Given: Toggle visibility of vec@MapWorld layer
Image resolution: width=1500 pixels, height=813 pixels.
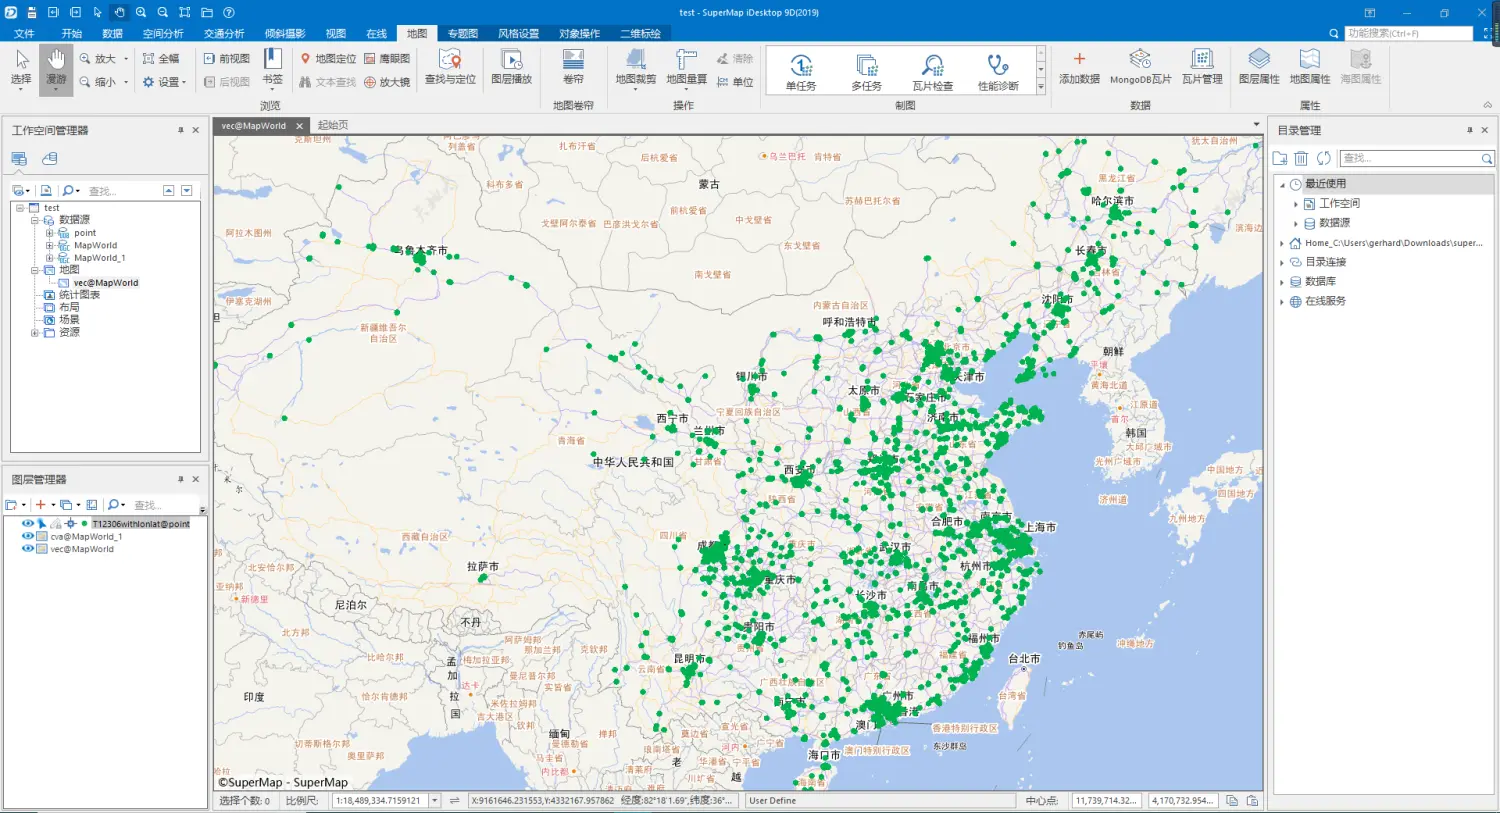Looking at the screenshot, I should 27,548.
